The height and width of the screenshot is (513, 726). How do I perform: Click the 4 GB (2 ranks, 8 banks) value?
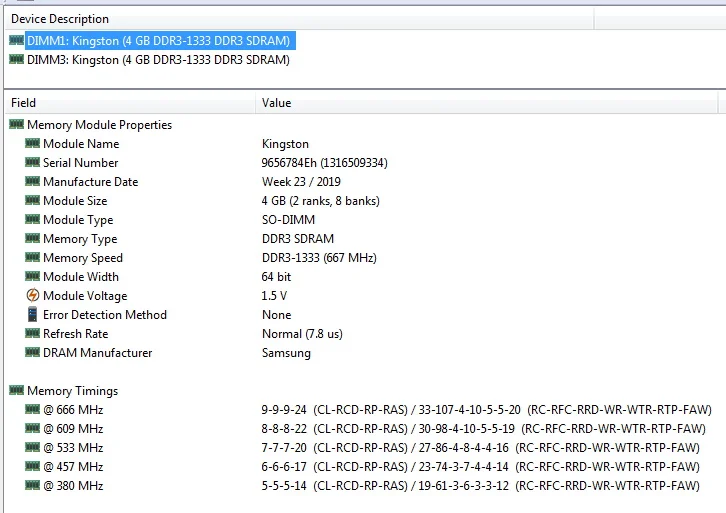(x=321, y=201)
